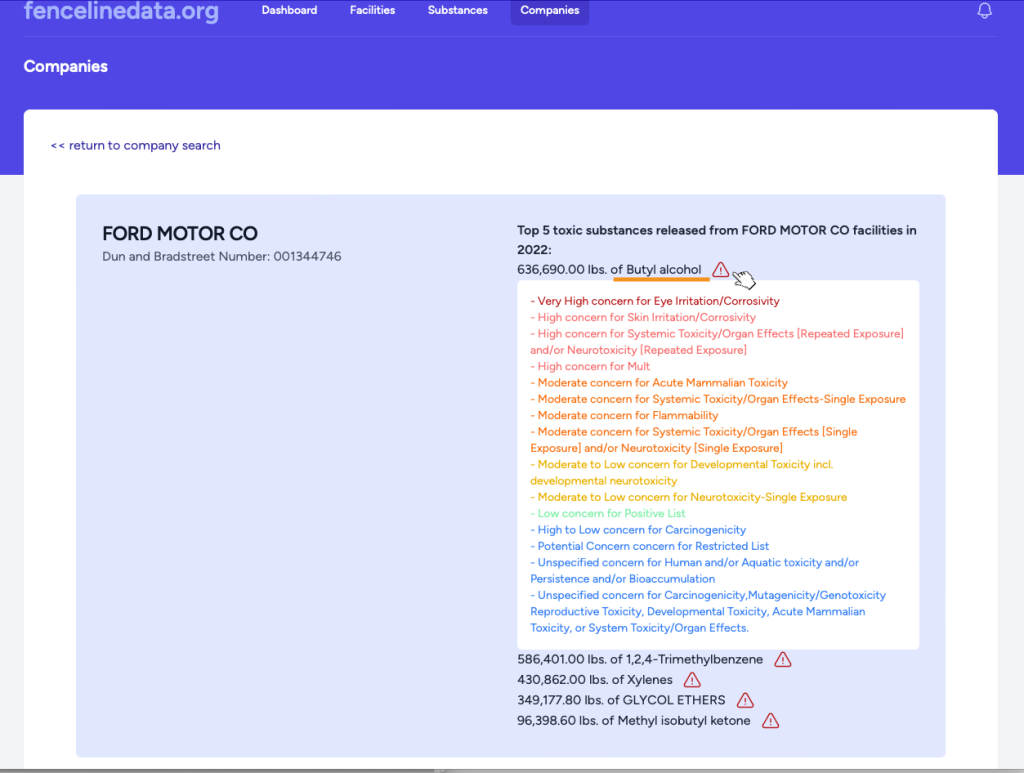Click the Xylenes warning triangle icon
The width and height of the screenshot is (1024, 773).
click(x=692, y=680)
